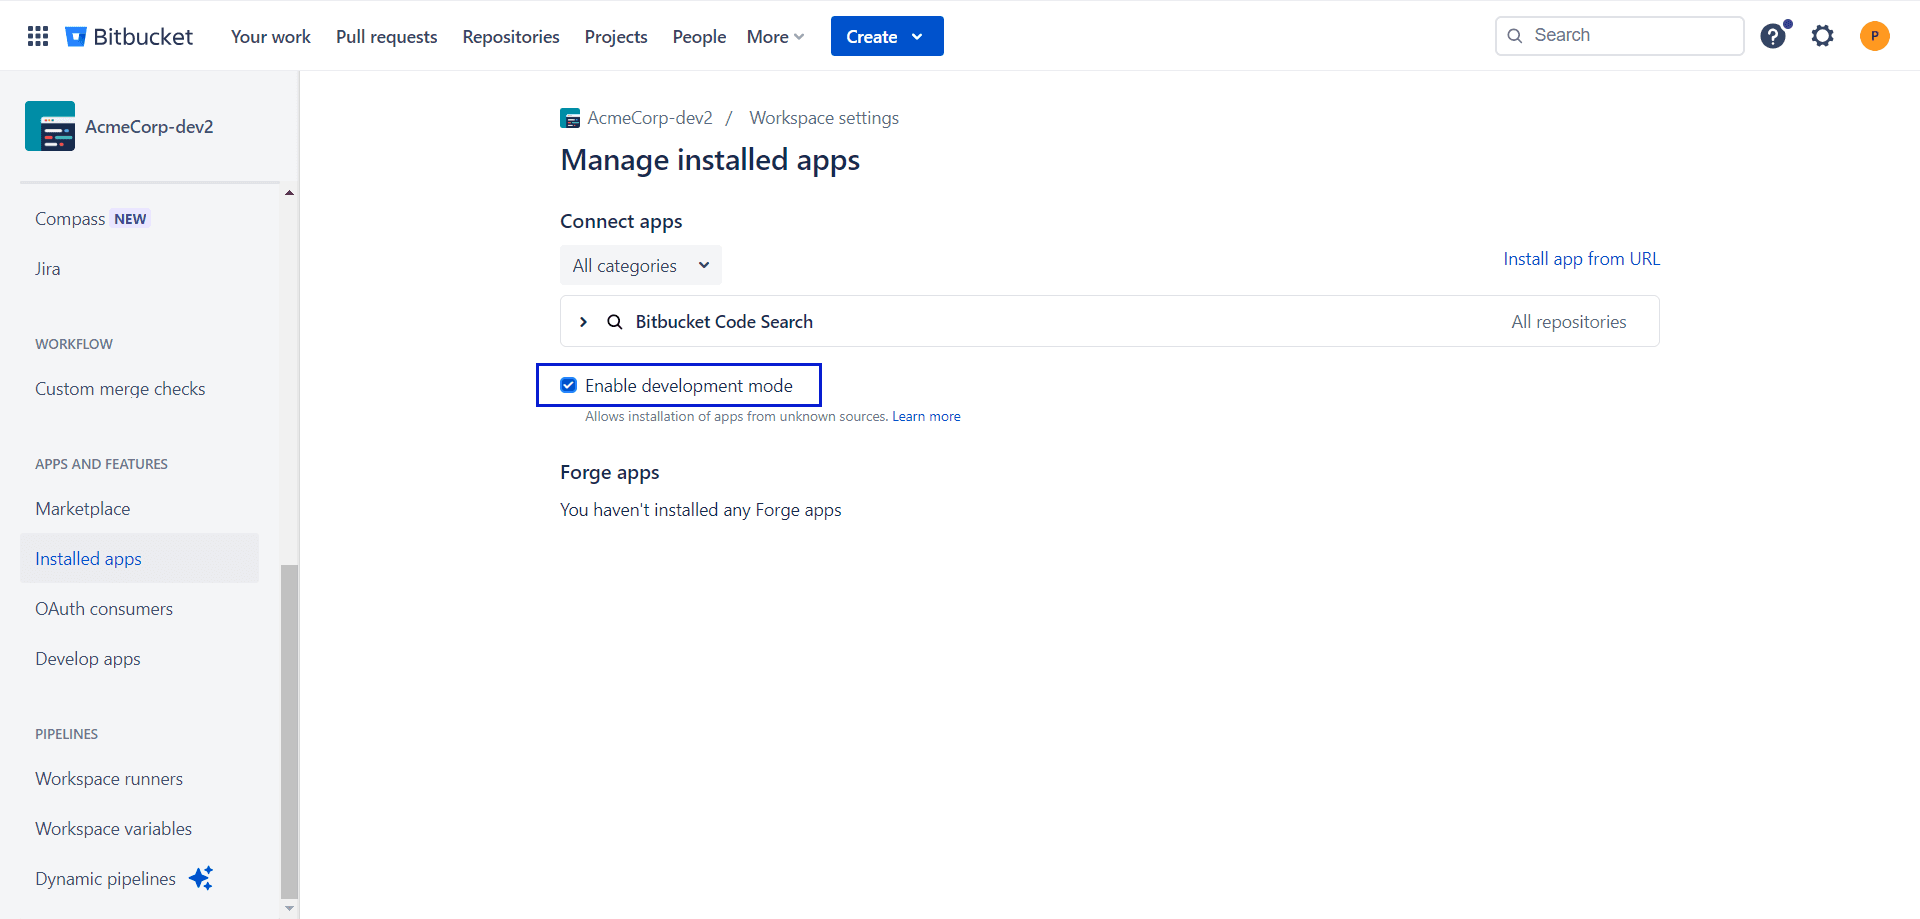Open Projects in top navigation
The height and width of the screenshot is (919, 1920).
pyautogui.click(x=616, y=37)
